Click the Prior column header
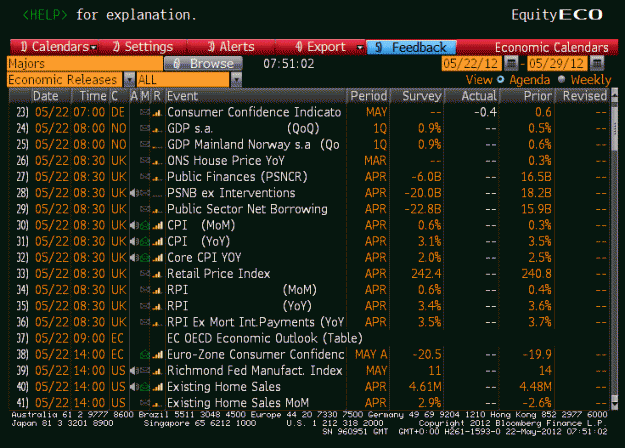 click(527, 96)
